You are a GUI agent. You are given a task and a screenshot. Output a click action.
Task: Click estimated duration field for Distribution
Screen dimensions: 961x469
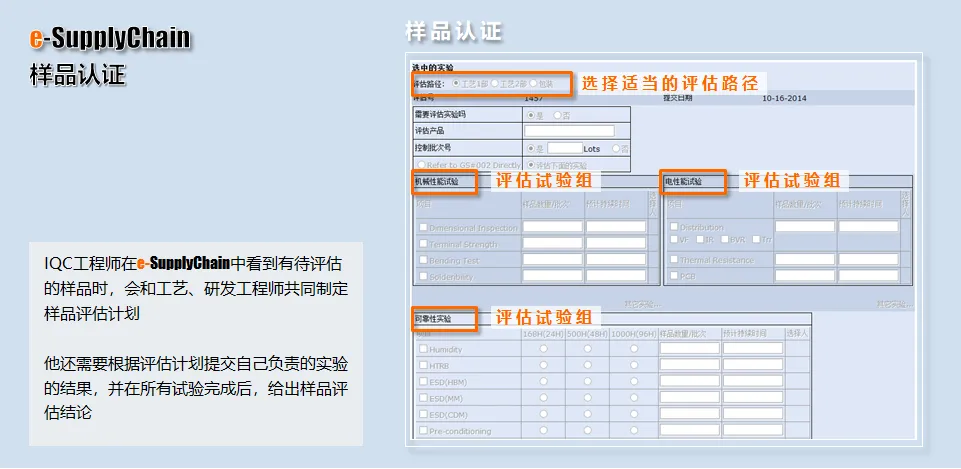(x=868, y=226)
